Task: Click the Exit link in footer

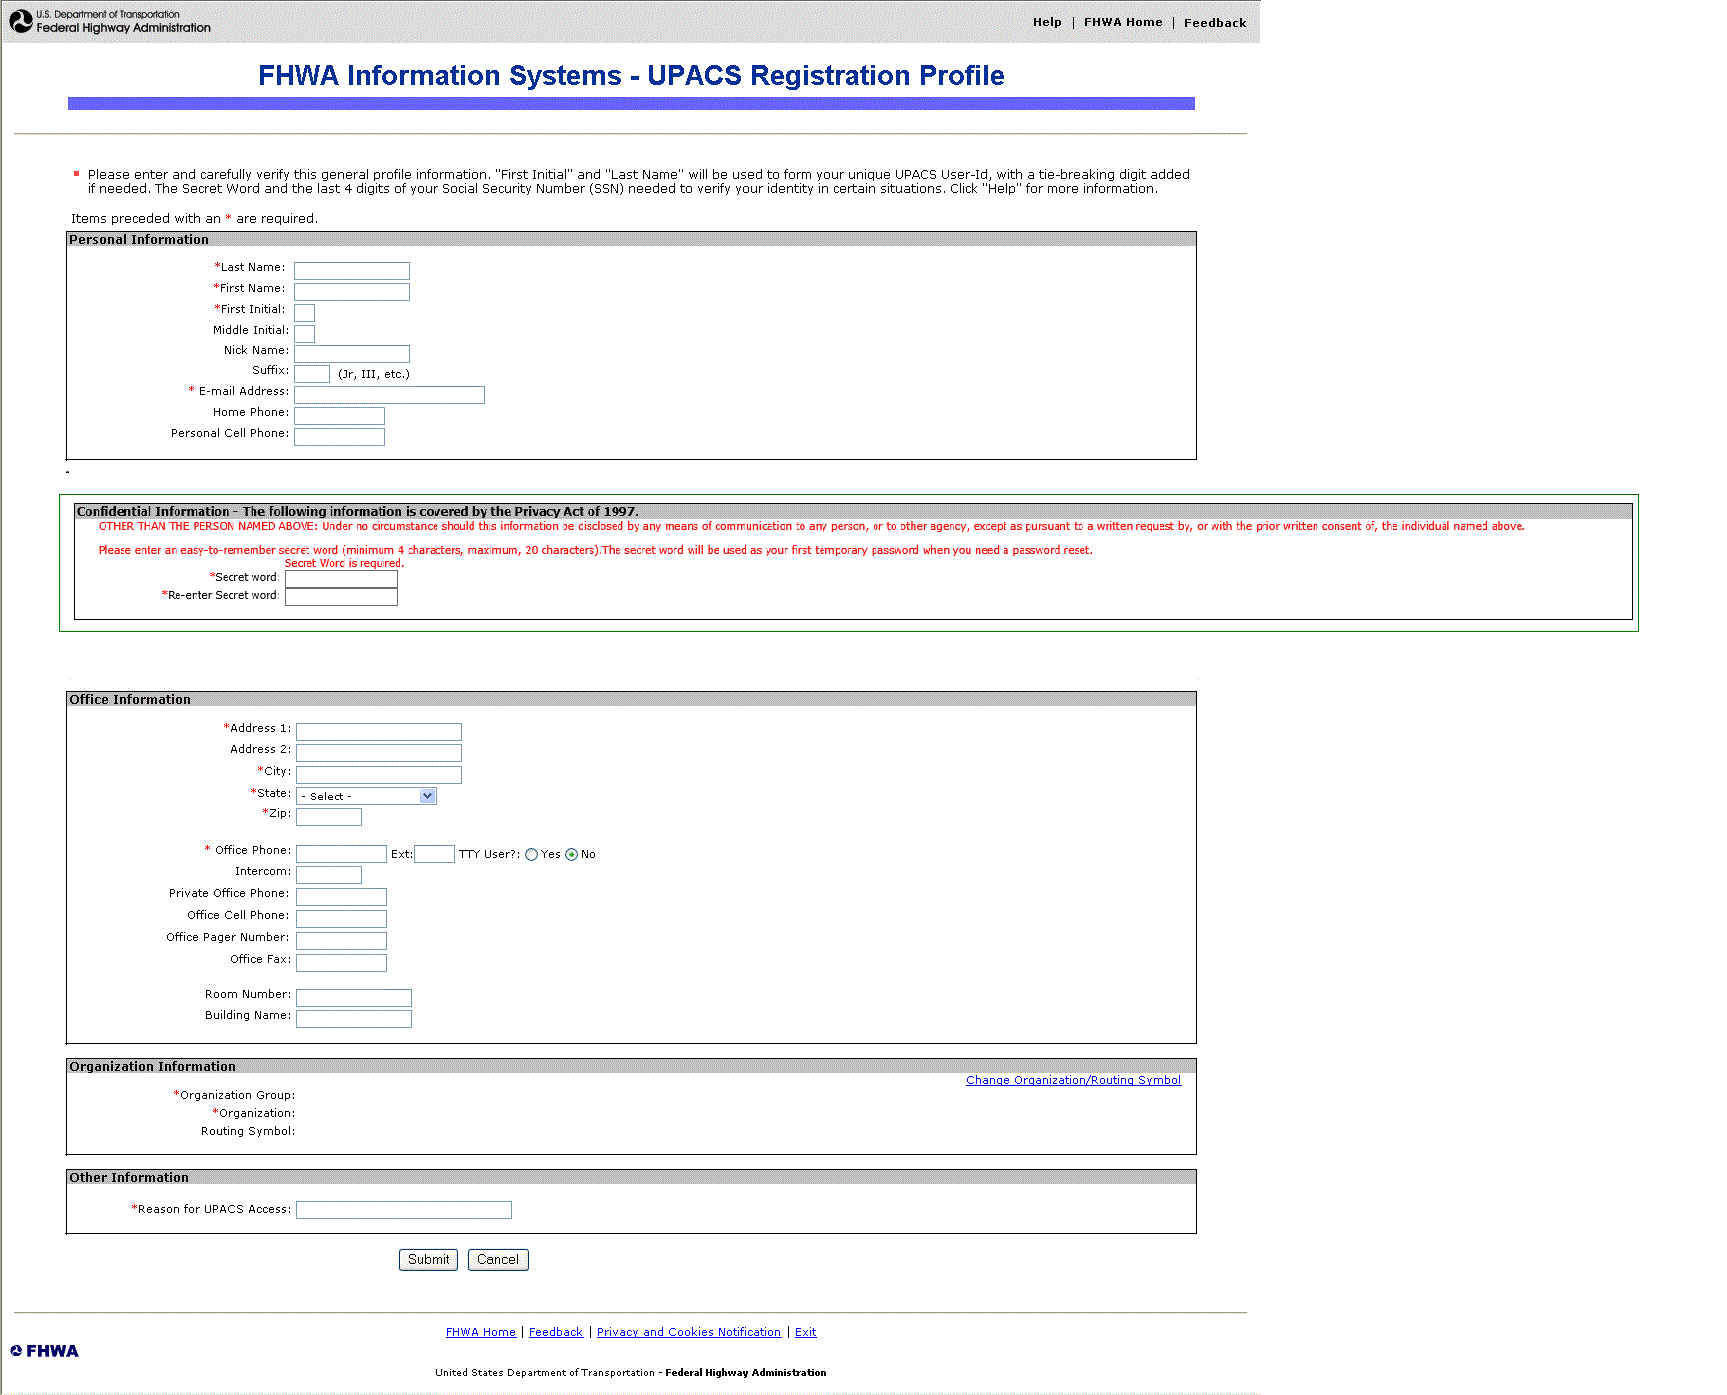Action: pos(806,1332)
